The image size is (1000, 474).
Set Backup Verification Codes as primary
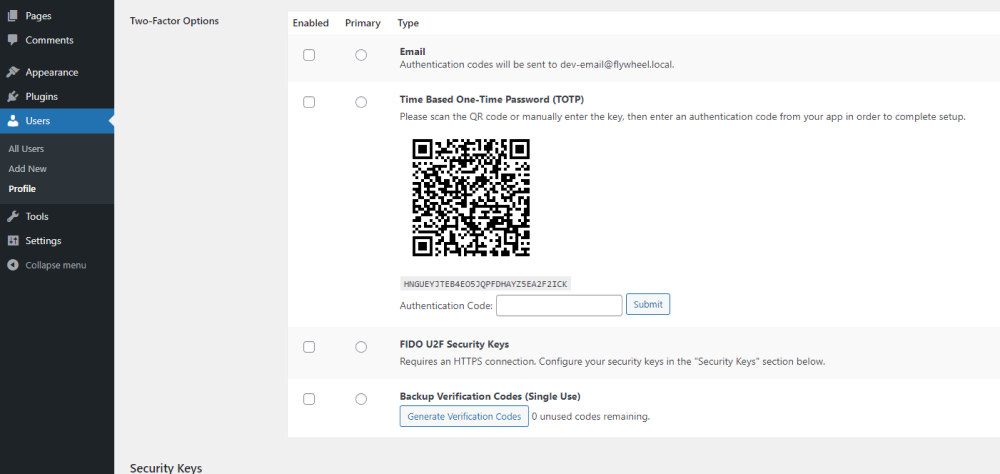(x=361, y=399)
